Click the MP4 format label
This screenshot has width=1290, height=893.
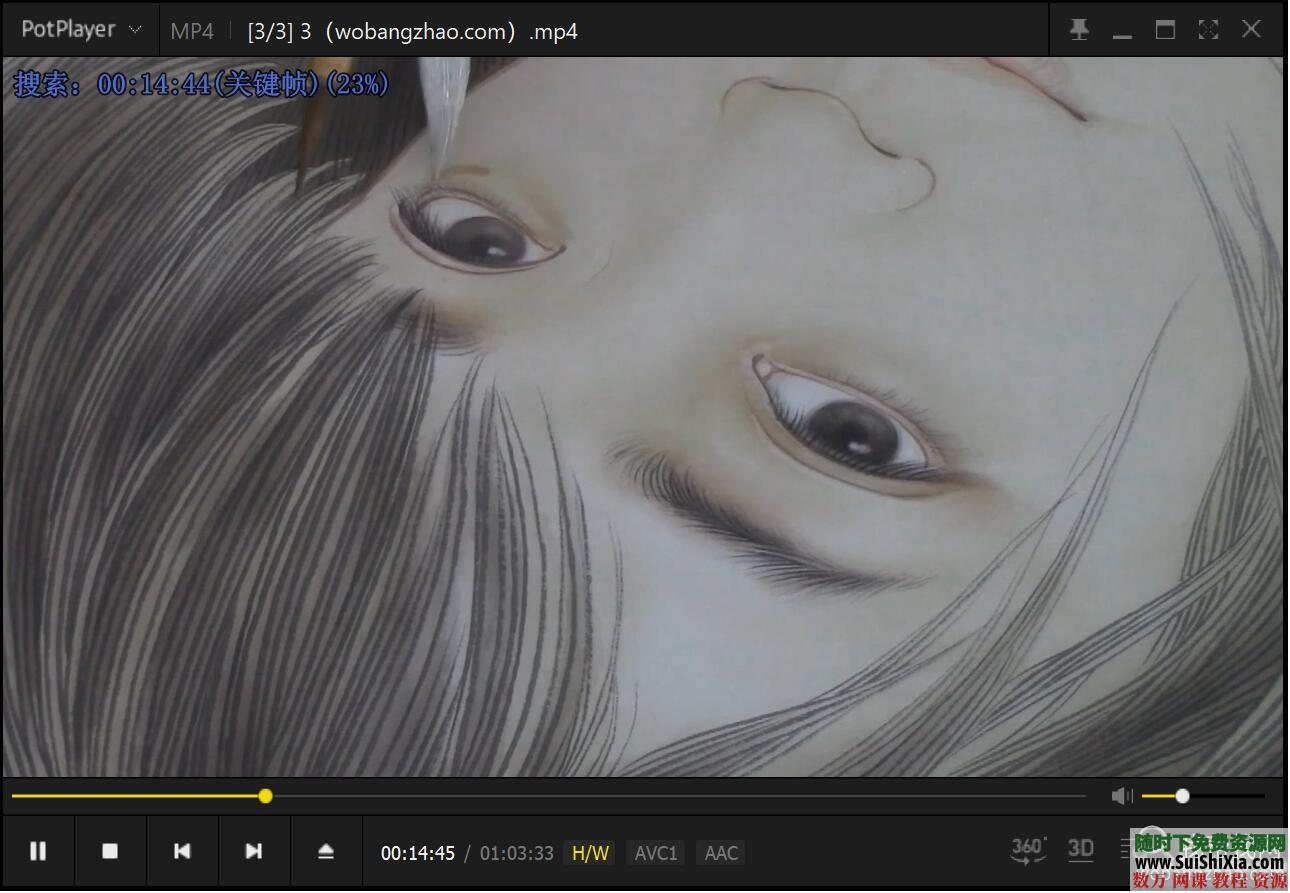click(192, 31)
